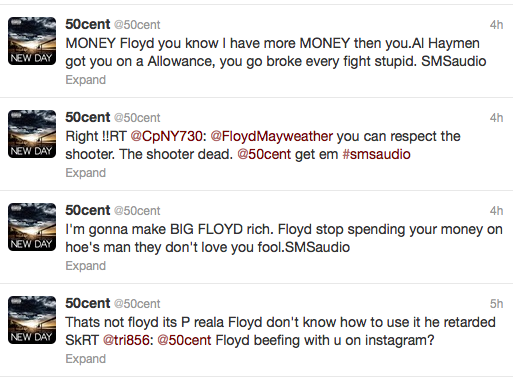Open the @FloydMayweather mention link
The width and height of the screenshot is (513, 381).
(272, 136)
